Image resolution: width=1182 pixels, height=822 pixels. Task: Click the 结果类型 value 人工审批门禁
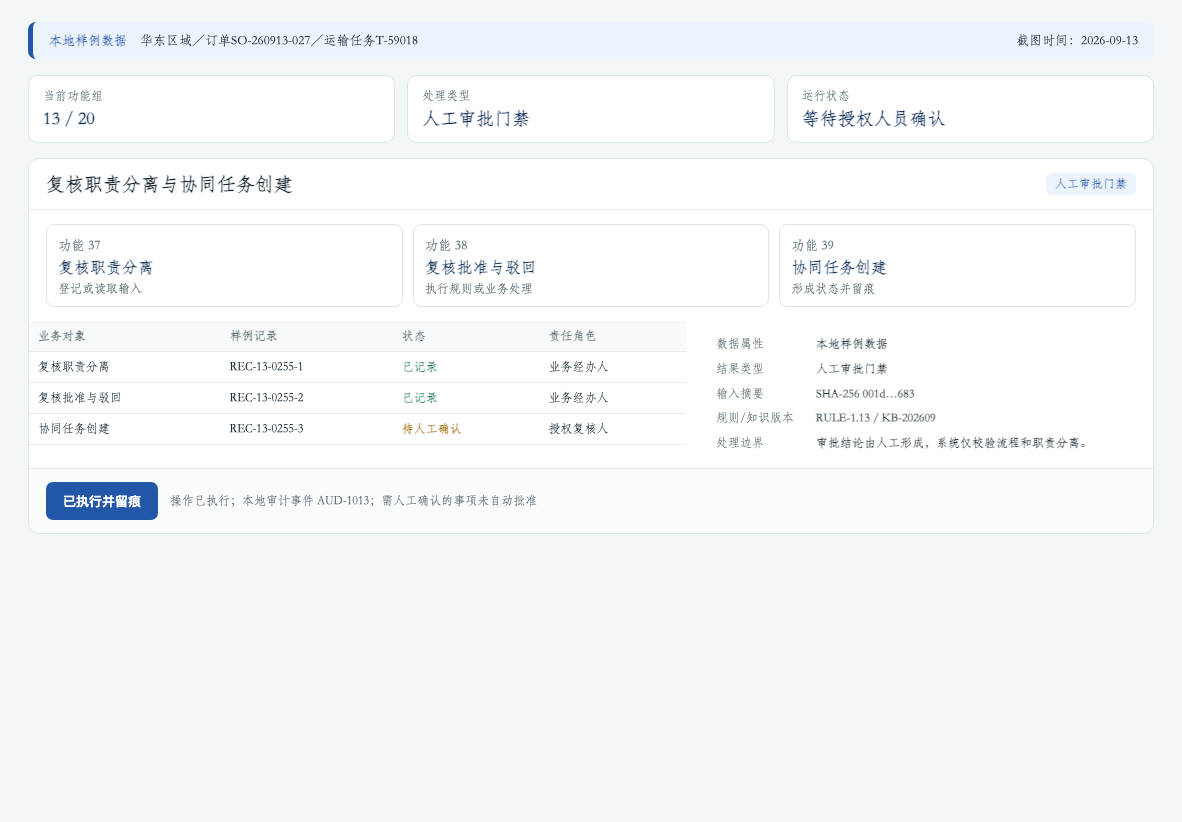pos(851,370)
